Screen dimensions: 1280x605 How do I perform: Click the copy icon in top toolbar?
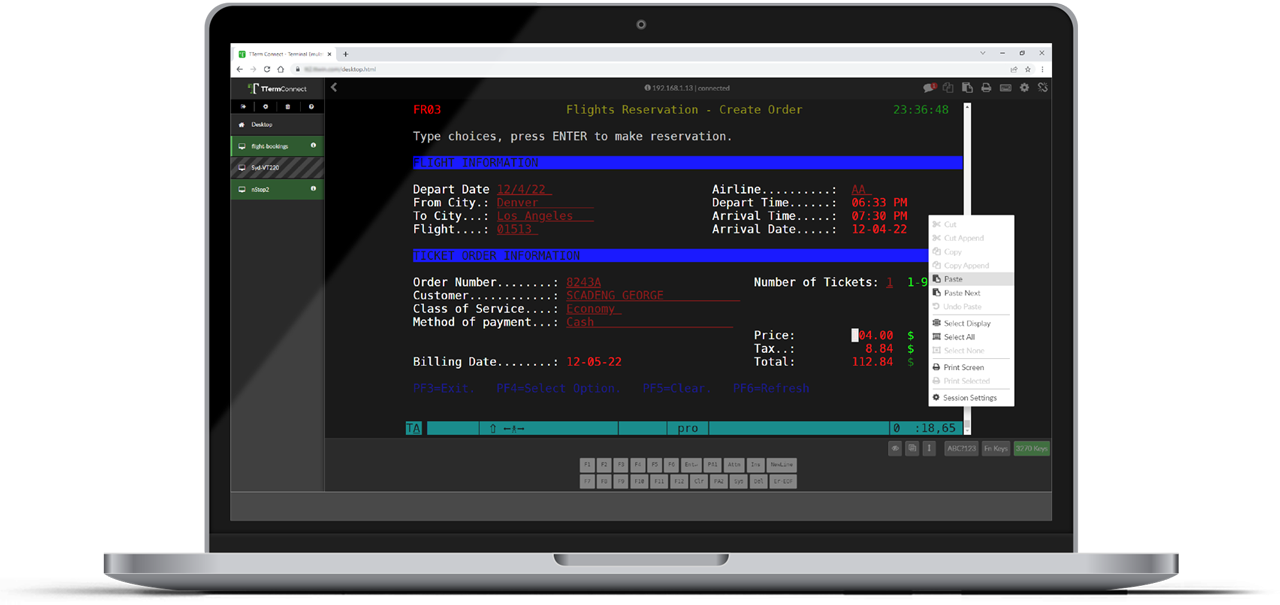(x=948, y=88)
